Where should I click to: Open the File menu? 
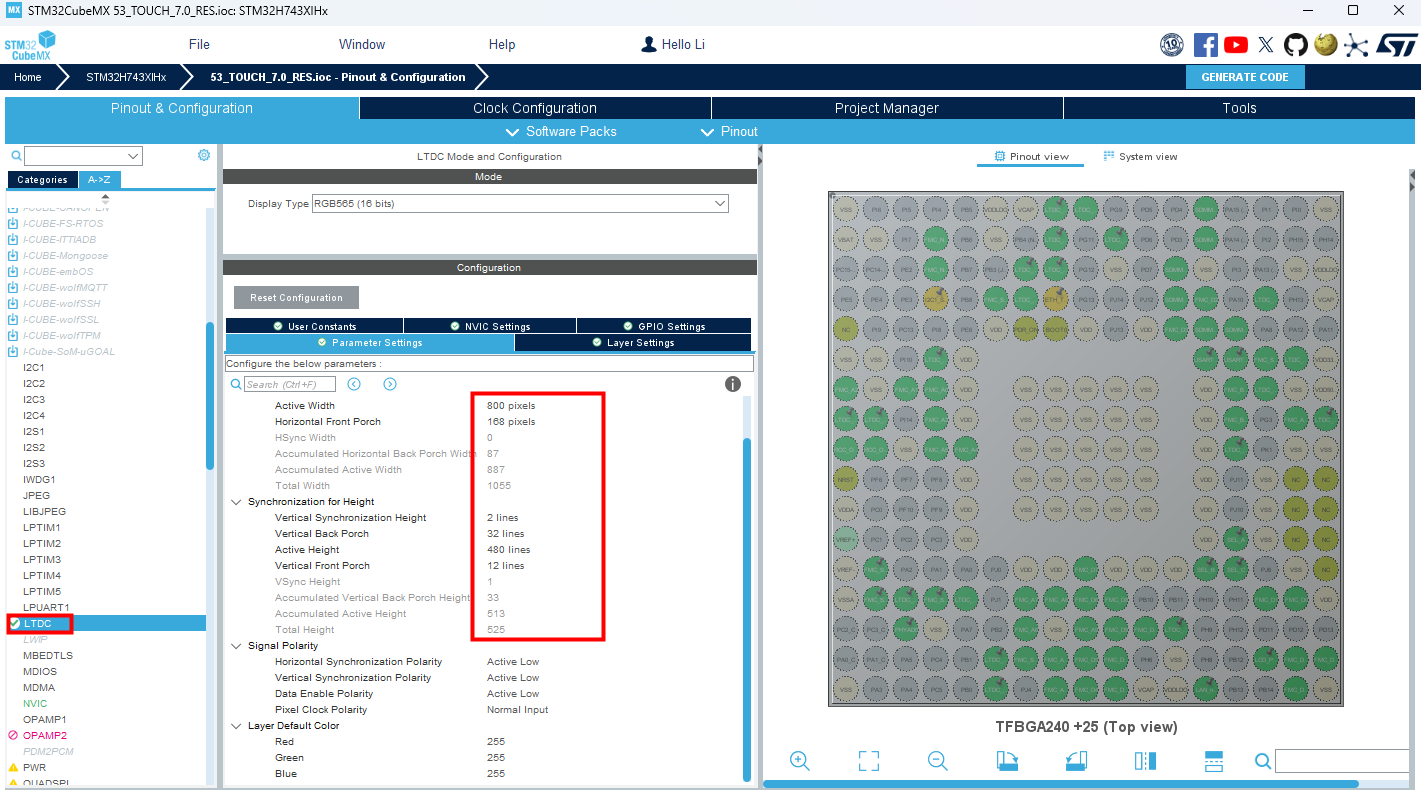199,44
